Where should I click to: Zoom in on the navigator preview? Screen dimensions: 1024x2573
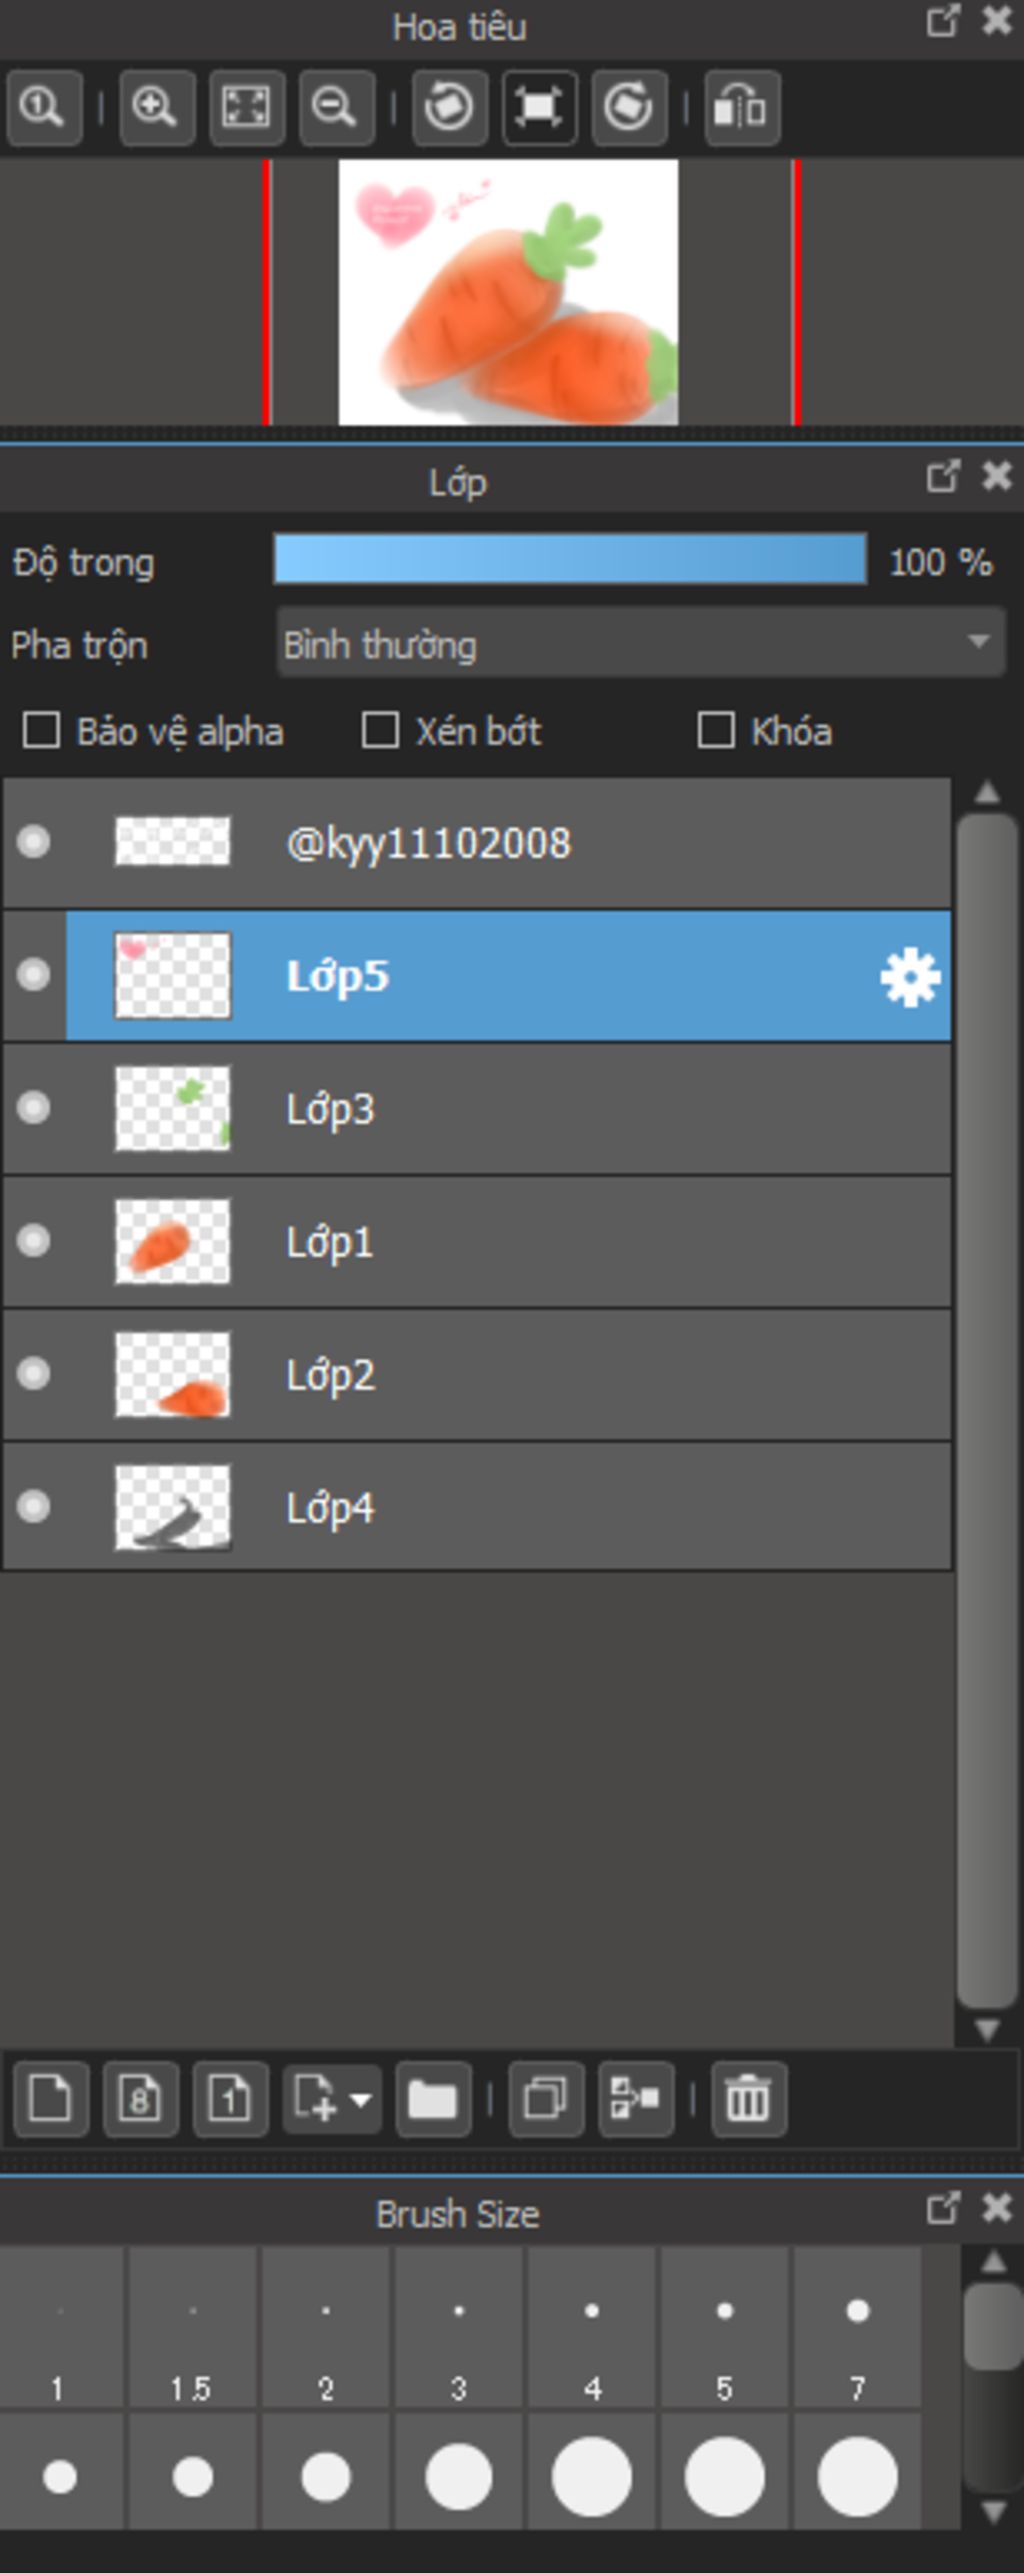(x=156, y=107)
